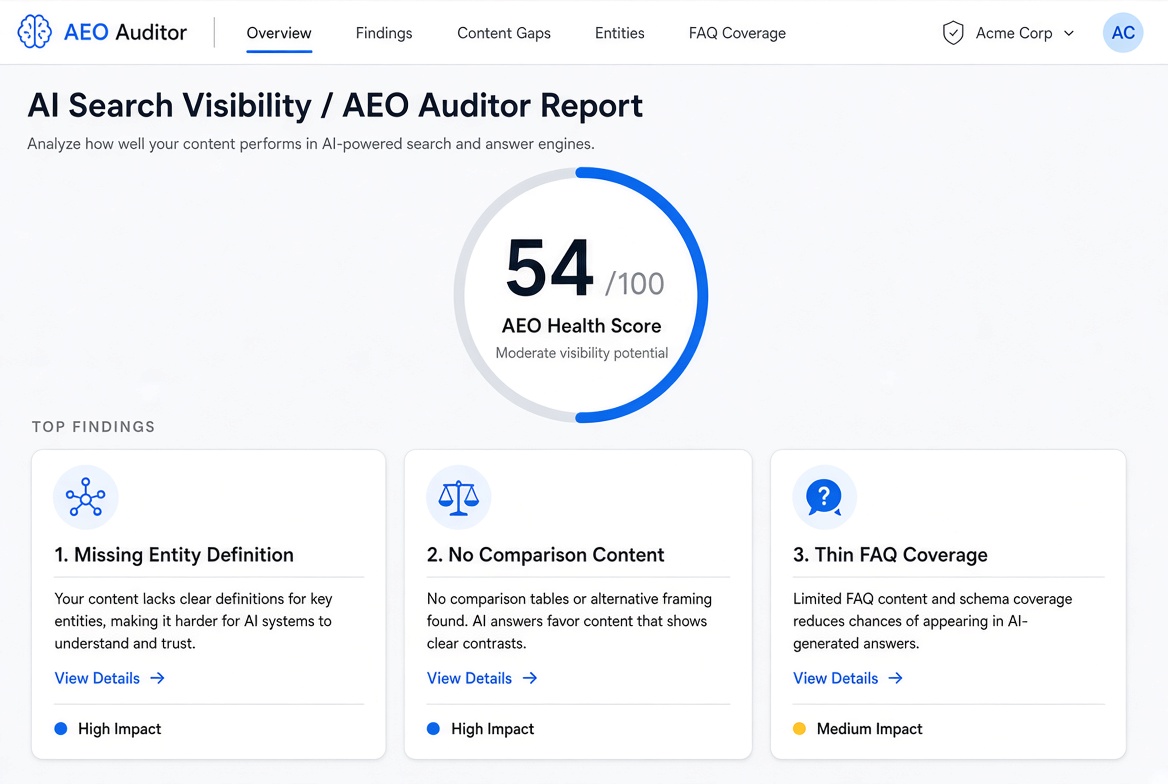1168x784 pixels.
Task: Click the blue arc of the score ring
Action: tap(702, 295)
